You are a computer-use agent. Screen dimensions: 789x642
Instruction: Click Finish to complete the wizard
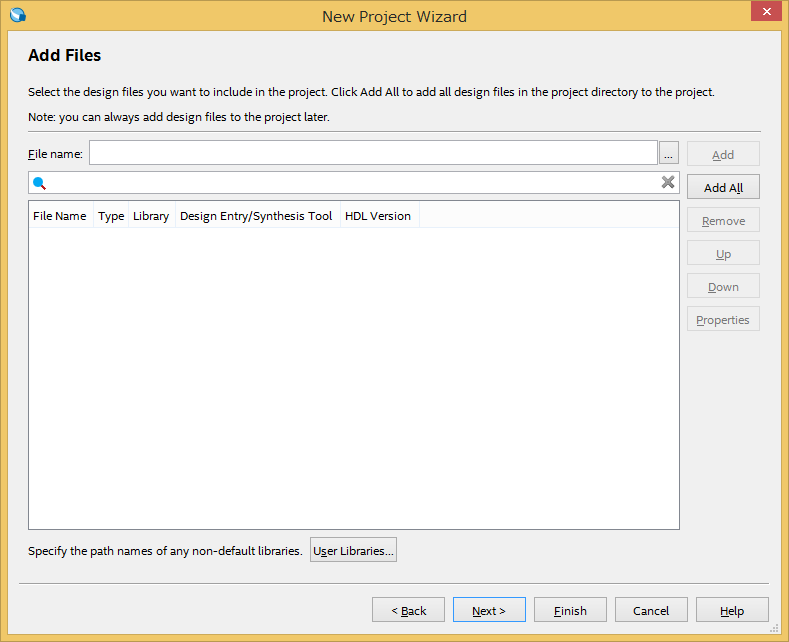[570, 610]
